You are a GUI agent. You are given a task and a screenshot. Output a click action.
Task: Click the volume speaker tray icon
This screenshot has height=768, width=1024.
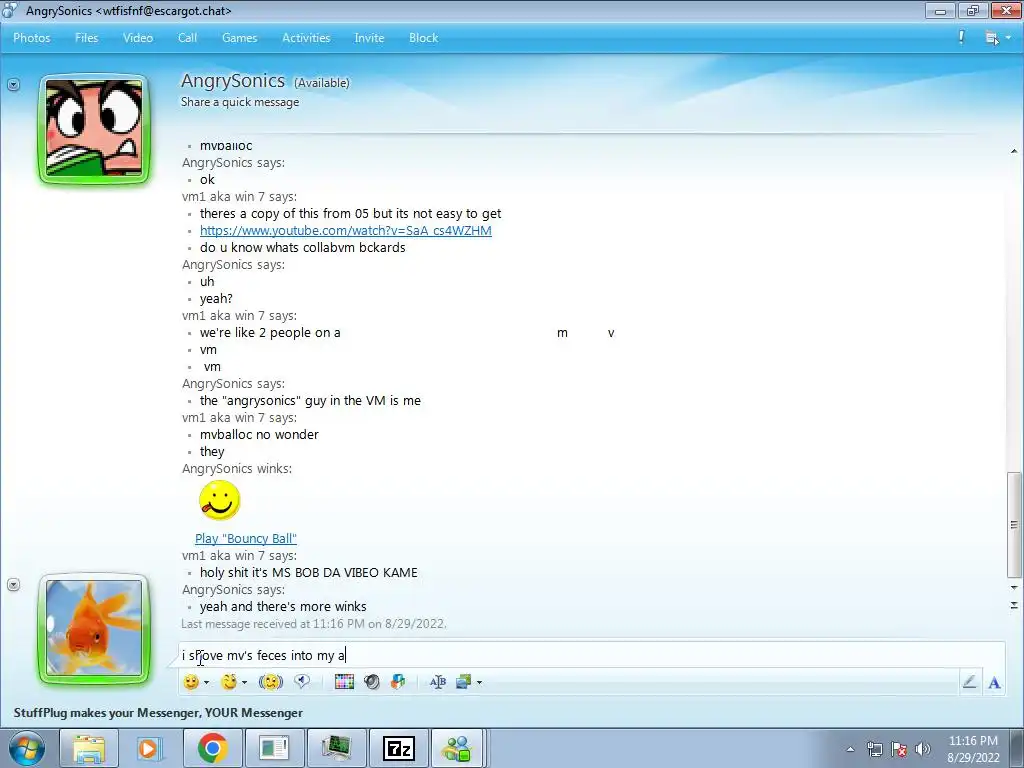tap(923, 749)
